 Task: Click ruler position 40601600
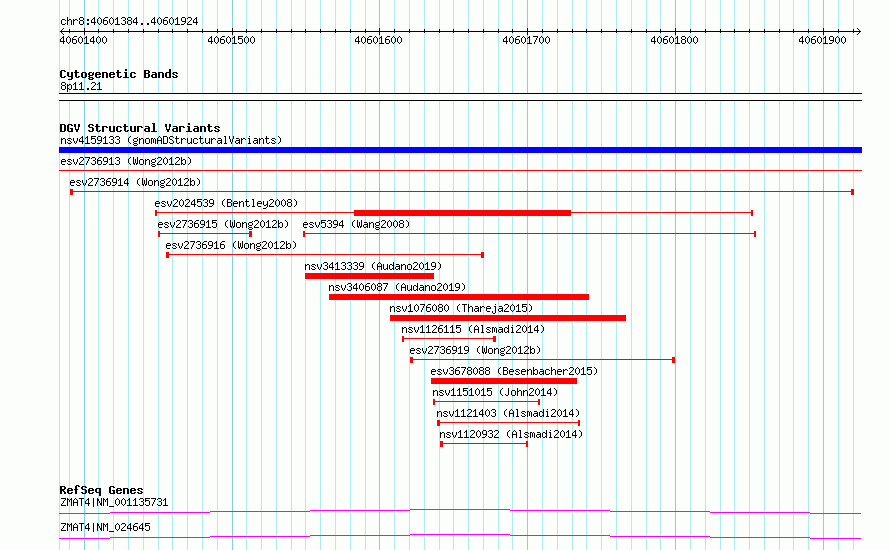click(x=378, y=40)
